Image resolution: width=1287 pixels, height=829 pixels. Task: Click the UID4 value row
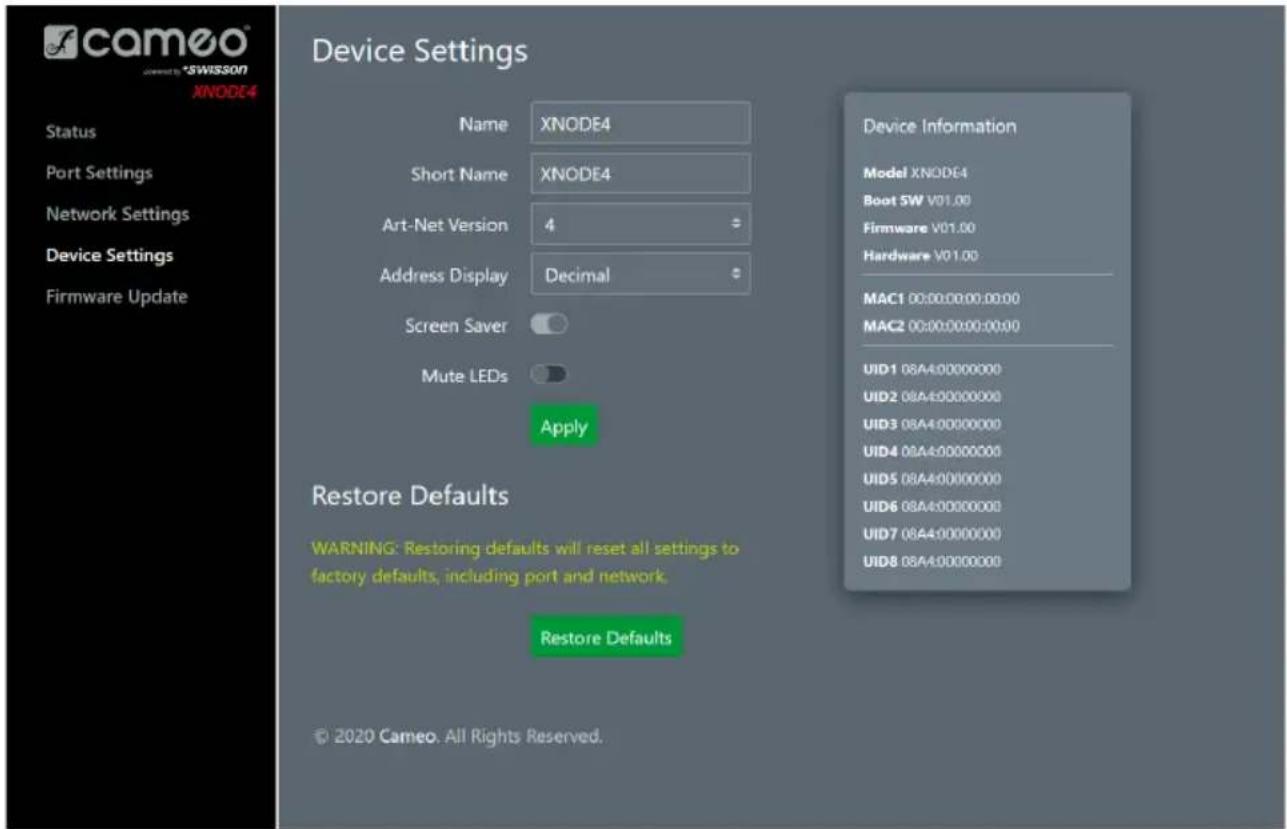[x=932, y=451]
